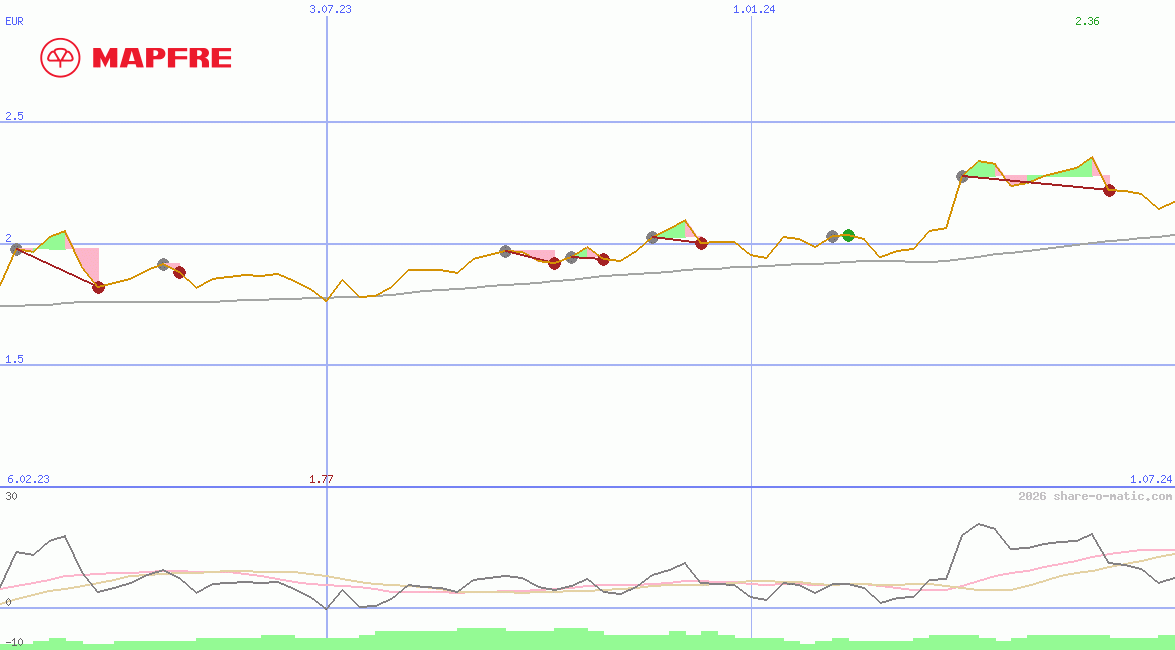Select the 1.01.24 date label

754,9
